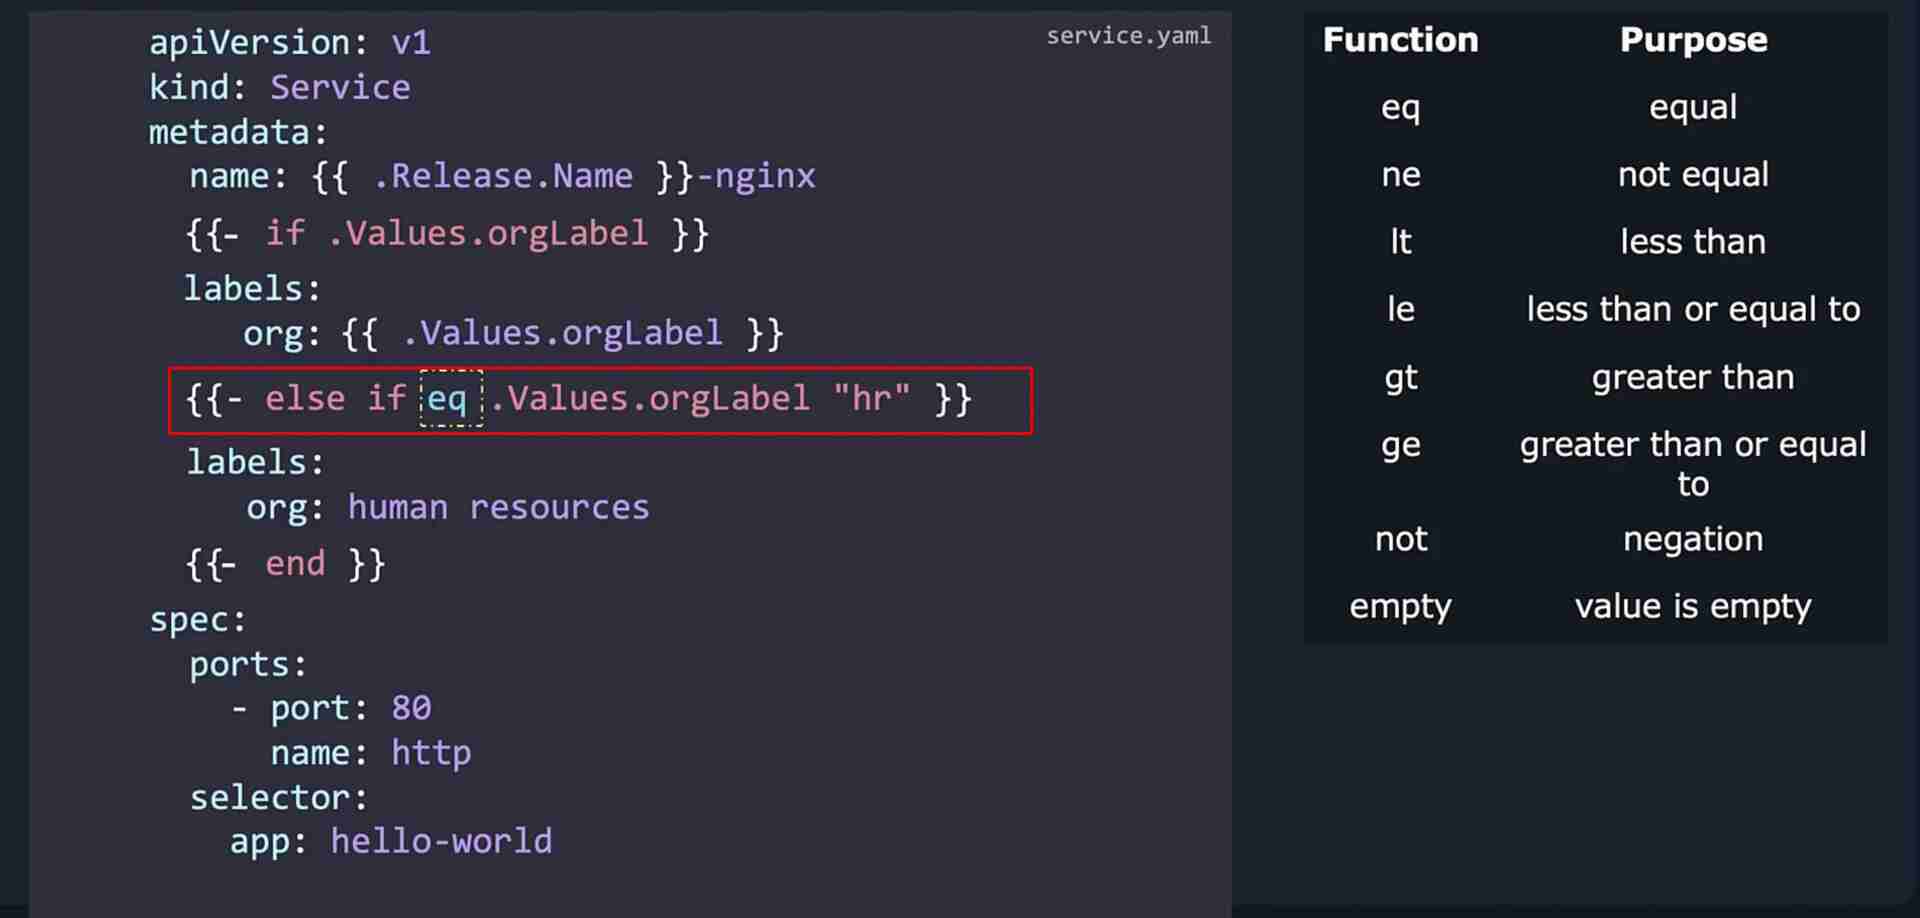Click the 'if .Values.orgLabel' template line
This screenshot has height=918, width=1920.
pos(447,234)
